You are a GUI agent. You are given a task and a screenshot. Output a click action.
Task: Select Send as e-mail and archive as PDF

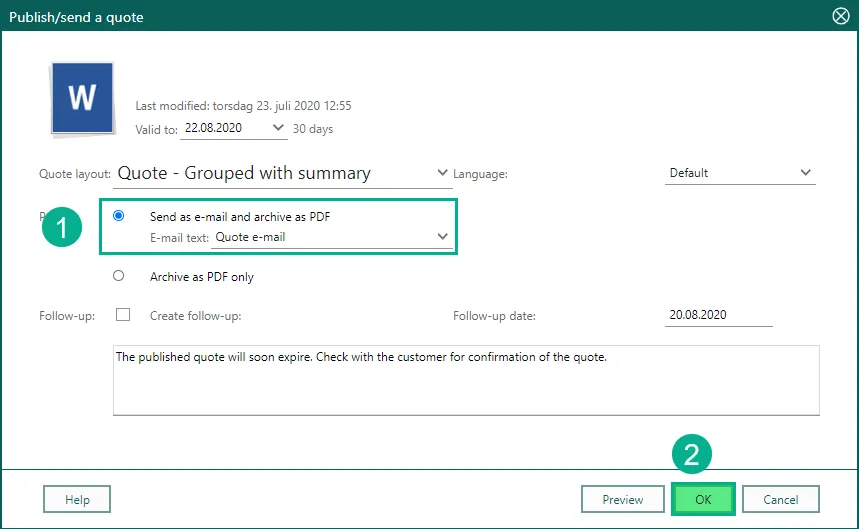pyautogui.click(x=119, y=216)
